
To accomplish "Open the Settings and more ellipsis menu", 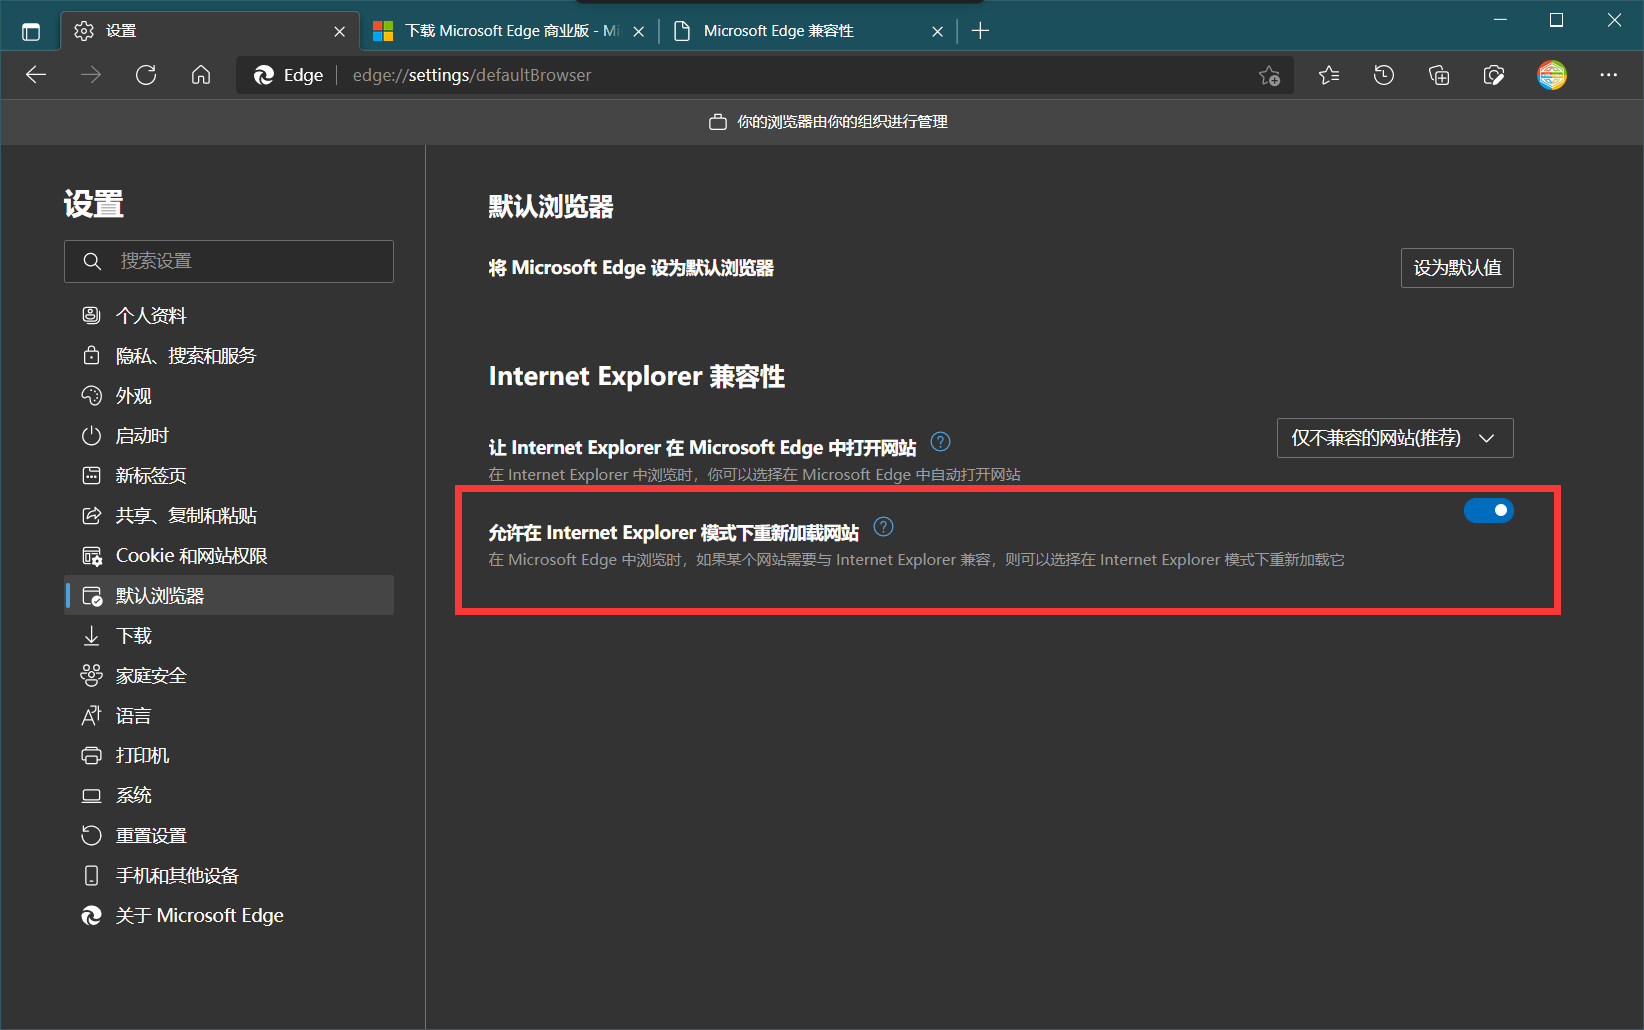I will click(1608, 75).
